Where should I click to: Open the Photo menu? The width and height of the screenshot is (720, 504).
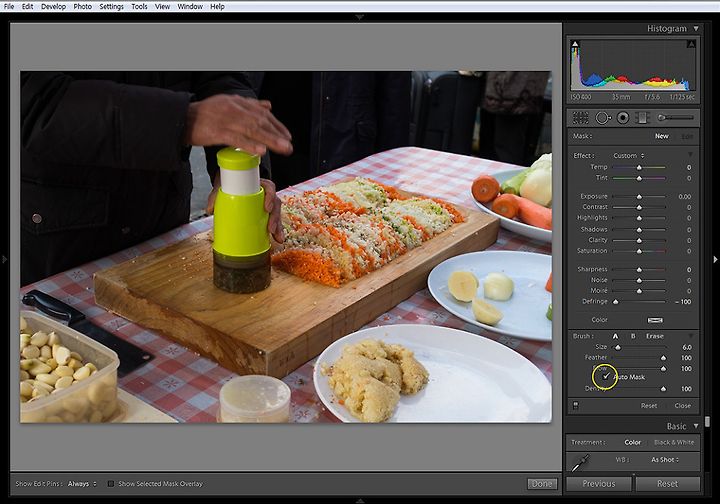click(83, 6)
